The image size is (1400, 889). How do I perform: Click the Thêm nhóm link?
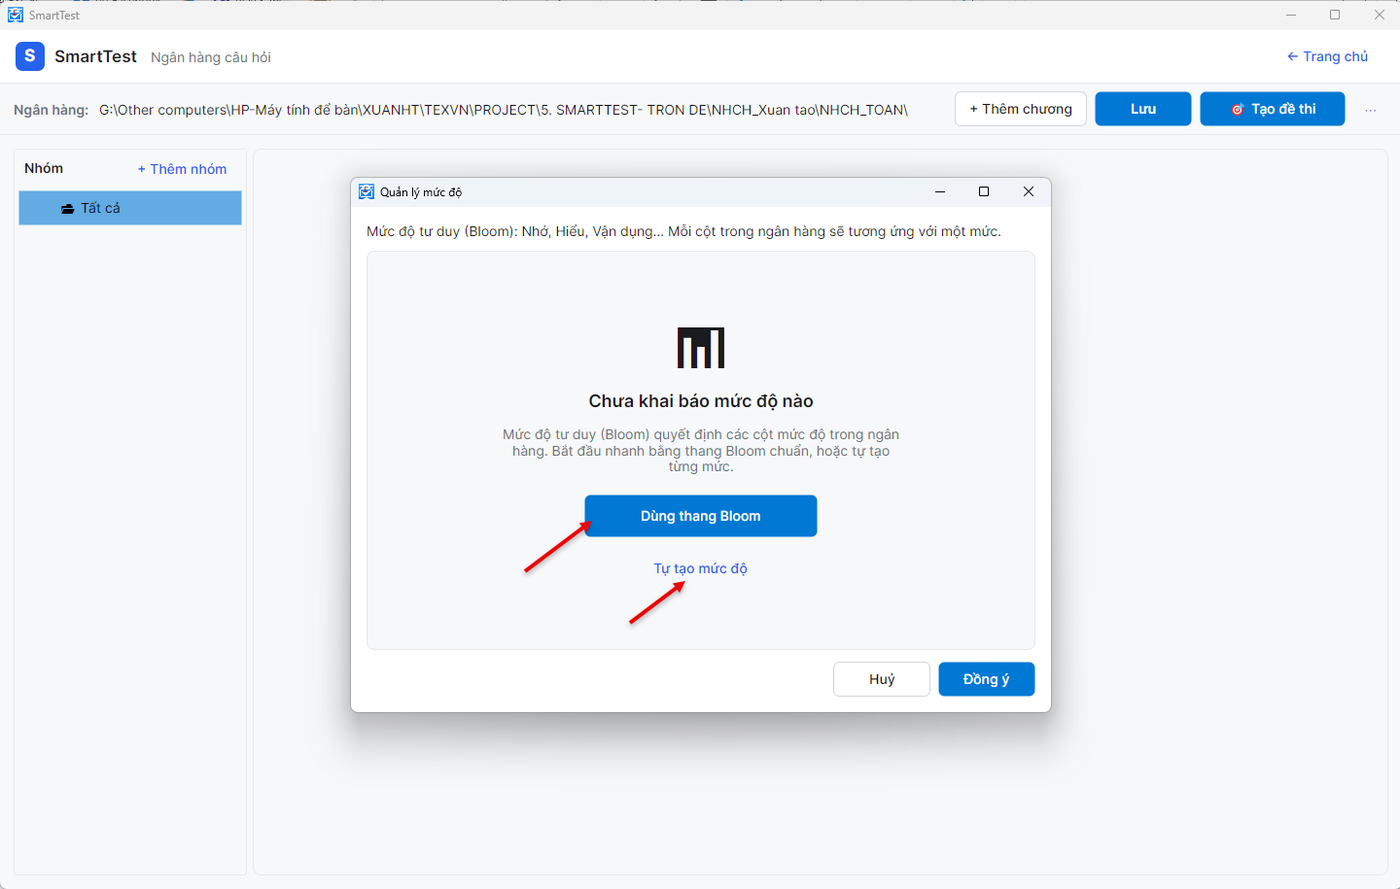tap(182, 169)
